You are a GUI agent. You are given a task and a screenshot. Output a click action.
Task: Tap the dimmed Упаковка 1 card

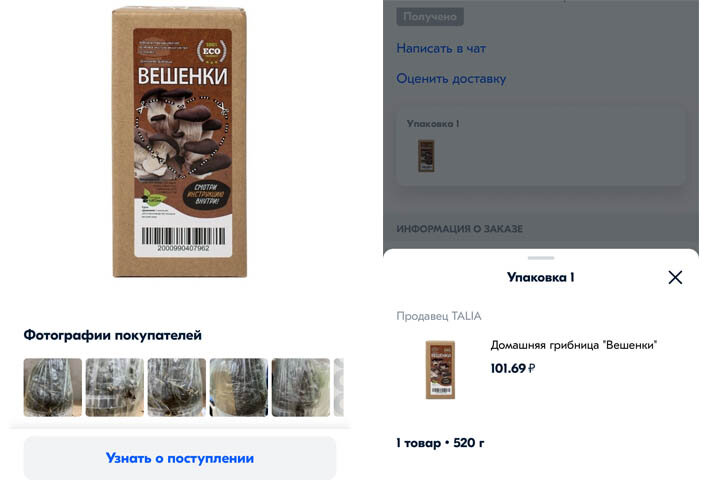pyautogui.click(x=541, y=146)
